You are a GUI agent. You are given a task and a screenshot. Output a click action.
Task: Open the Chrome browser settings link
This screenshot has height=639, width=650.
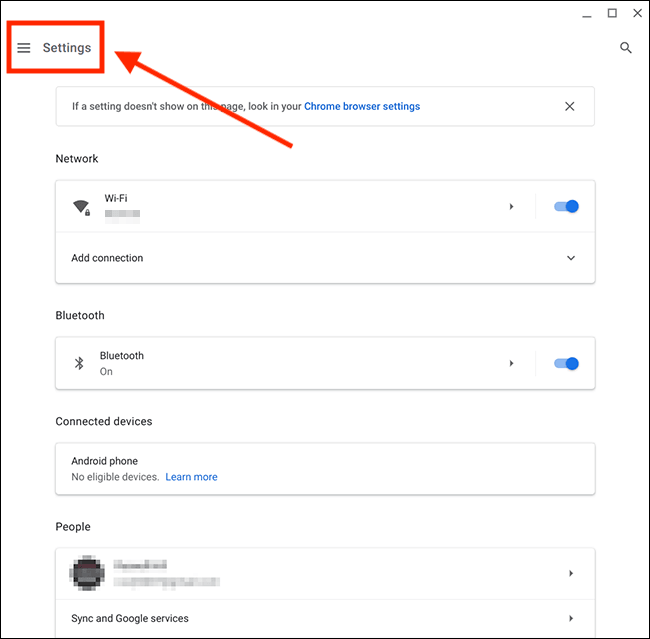point(362,106)
